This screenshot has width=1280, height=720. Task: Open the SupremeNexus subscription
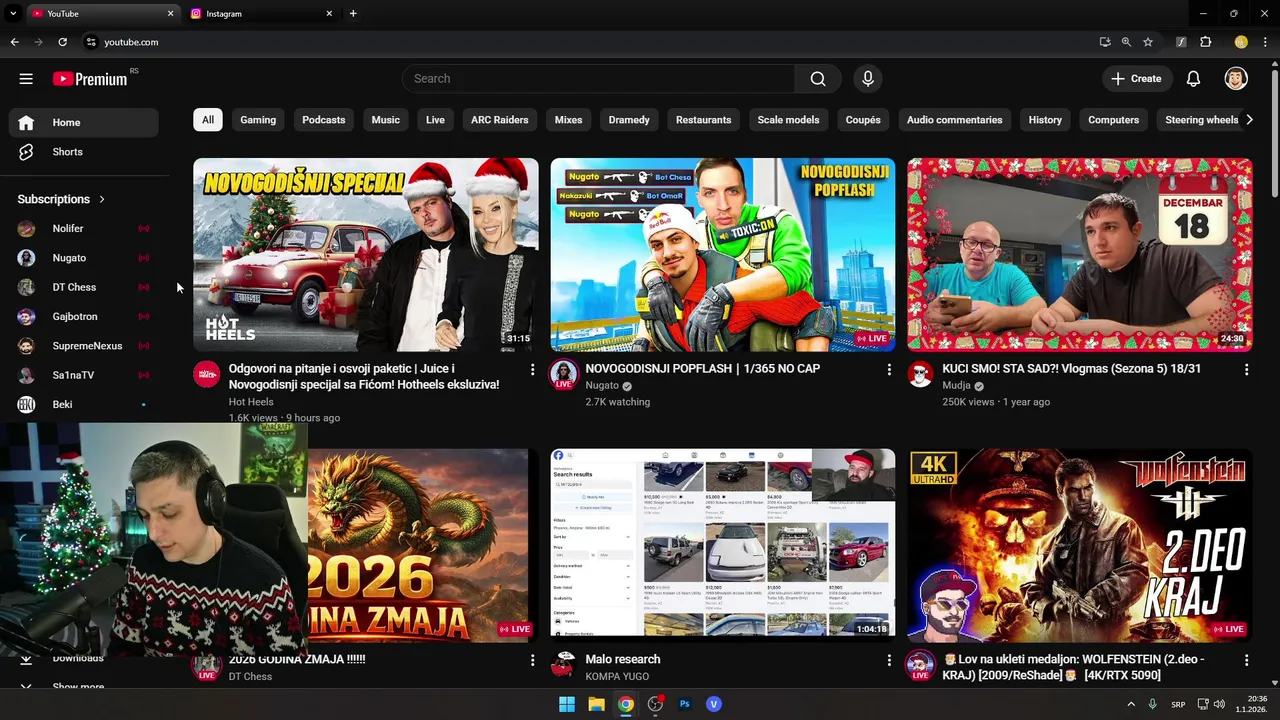[x=84, y=346]
